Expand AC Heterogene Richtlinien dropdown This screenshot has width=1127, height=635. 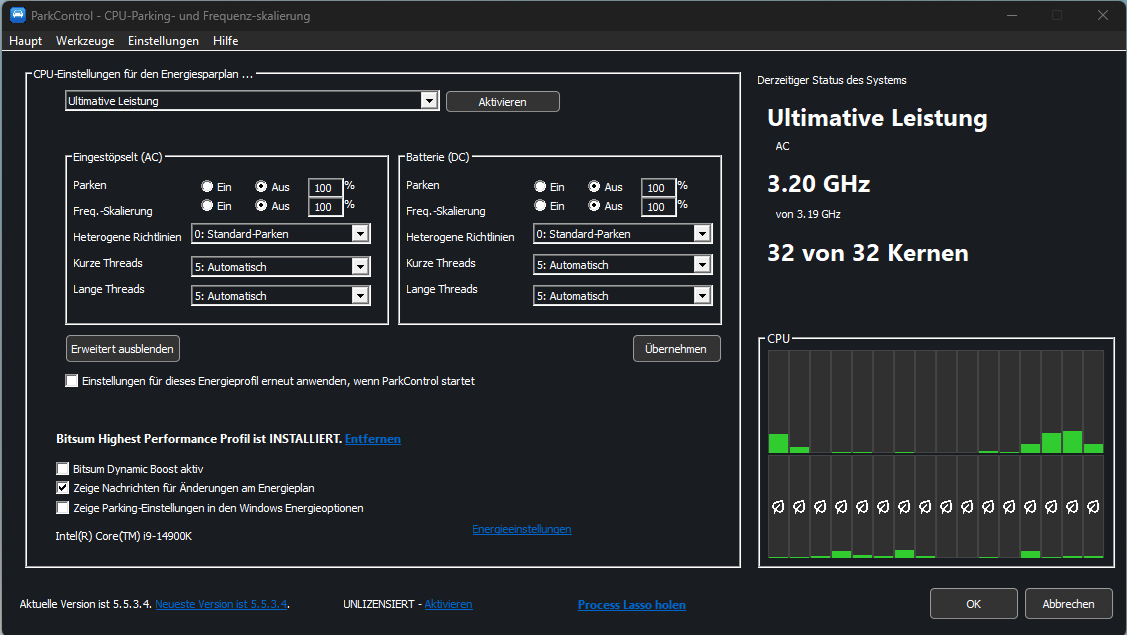(360, 234)
